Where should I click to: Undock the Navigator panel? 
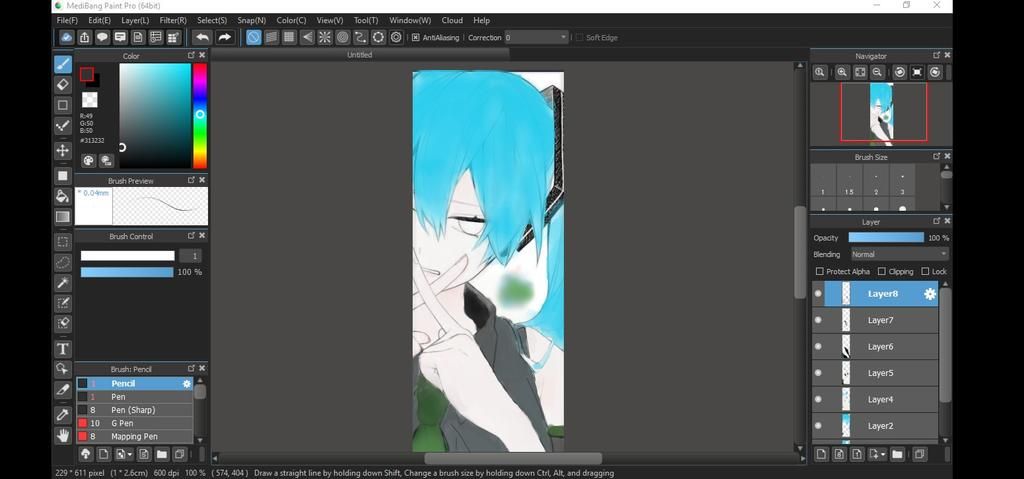click(936, 56)
